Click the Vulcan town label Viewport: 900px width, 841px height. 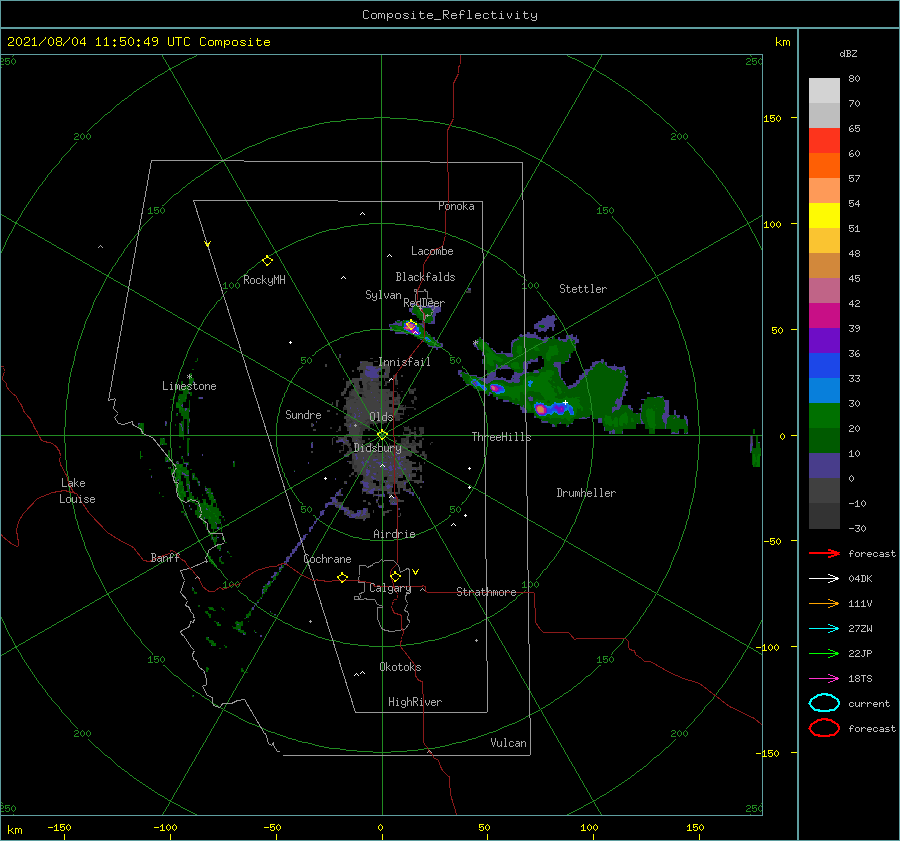[x=508, y=743]
